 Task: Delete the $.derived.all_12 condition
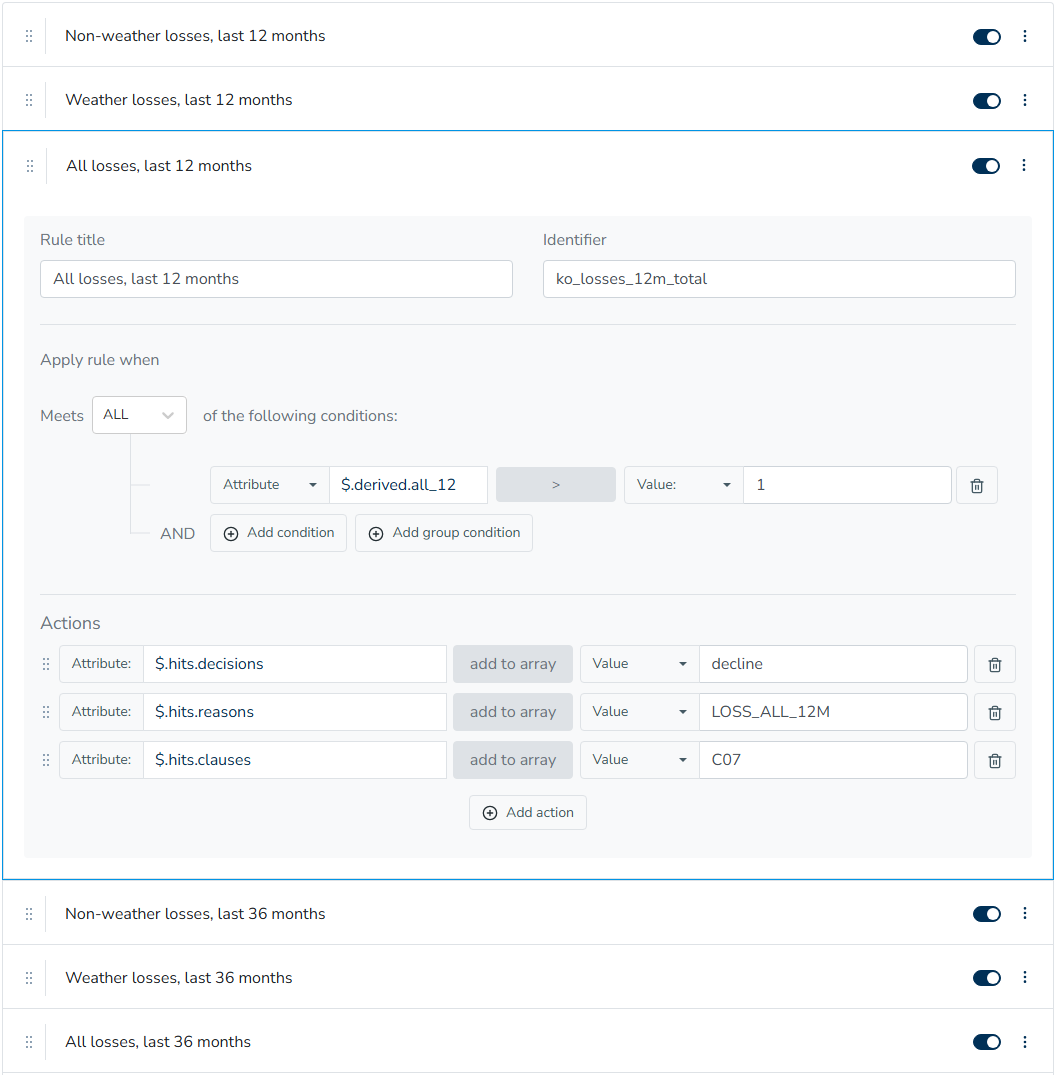[x=976, y=485]
